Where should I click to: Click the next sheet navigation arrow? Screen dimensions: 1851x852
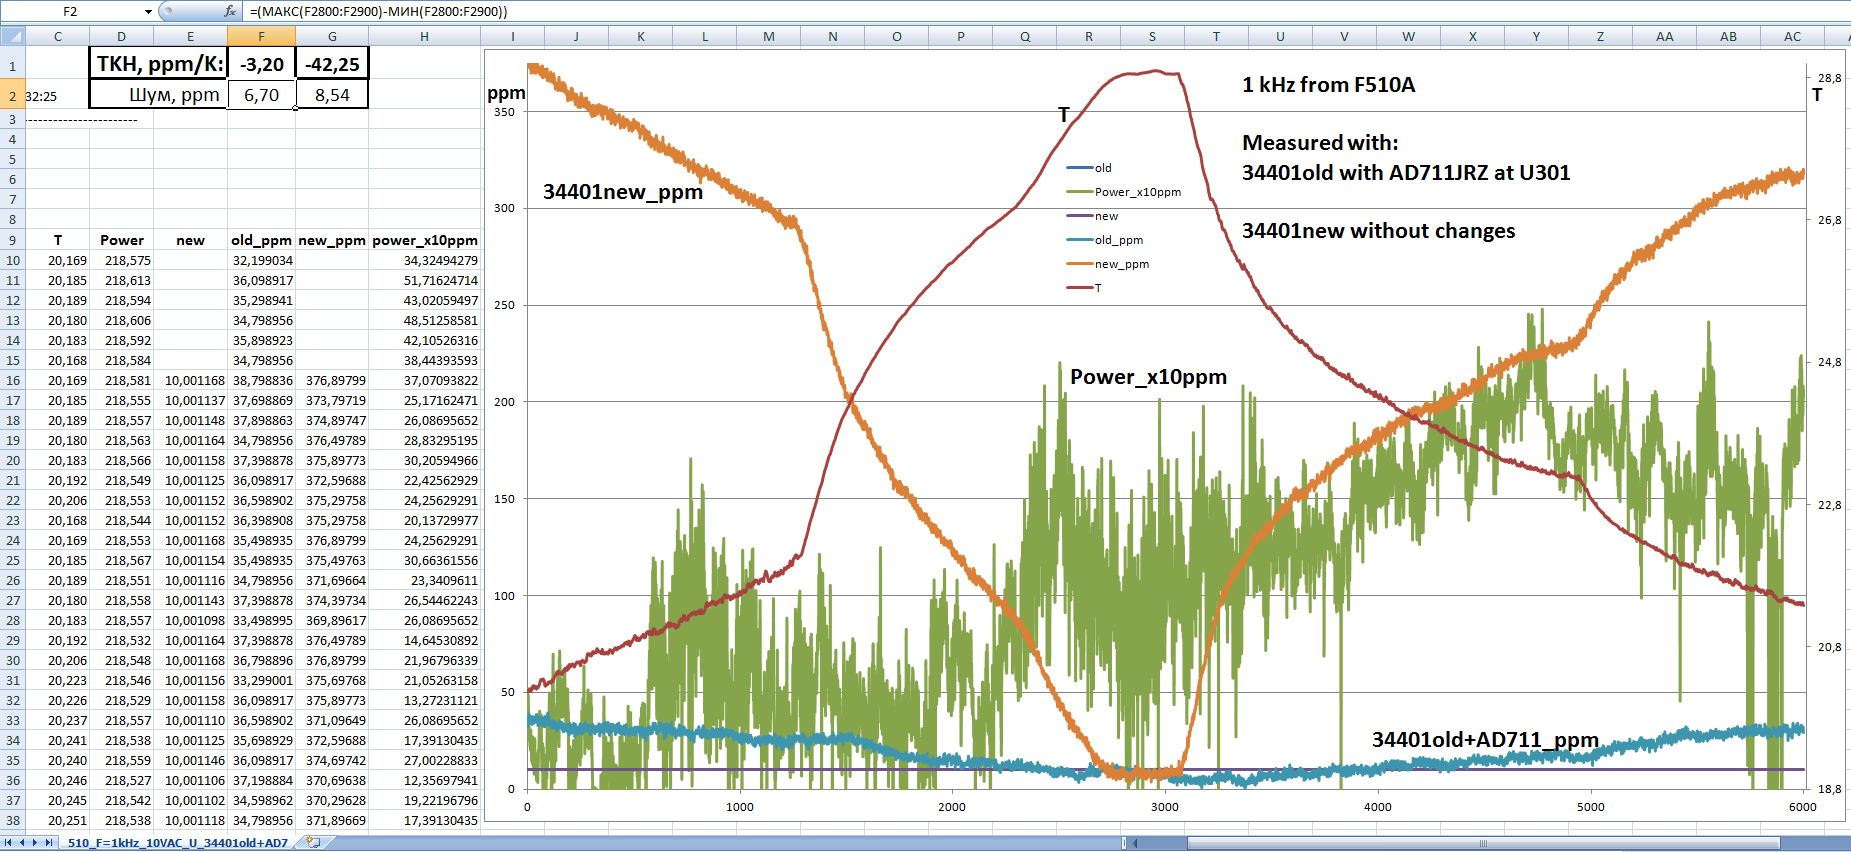click(35, 843)
